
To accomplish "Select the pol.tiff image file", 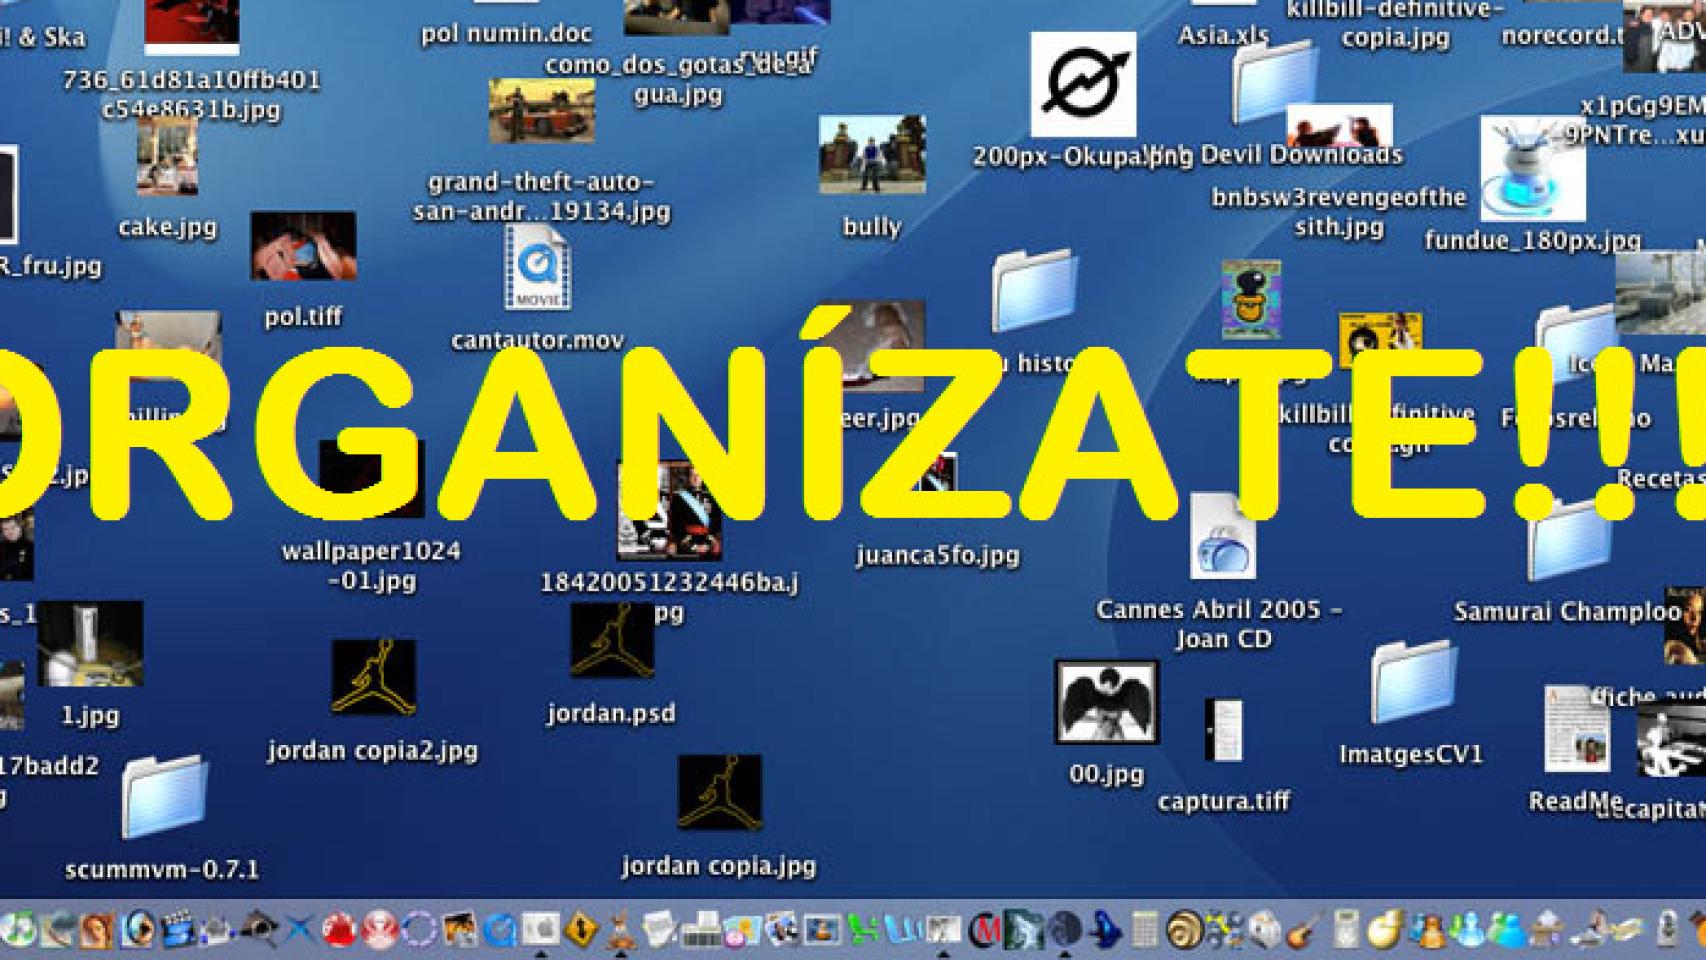I will coord(303,246).
